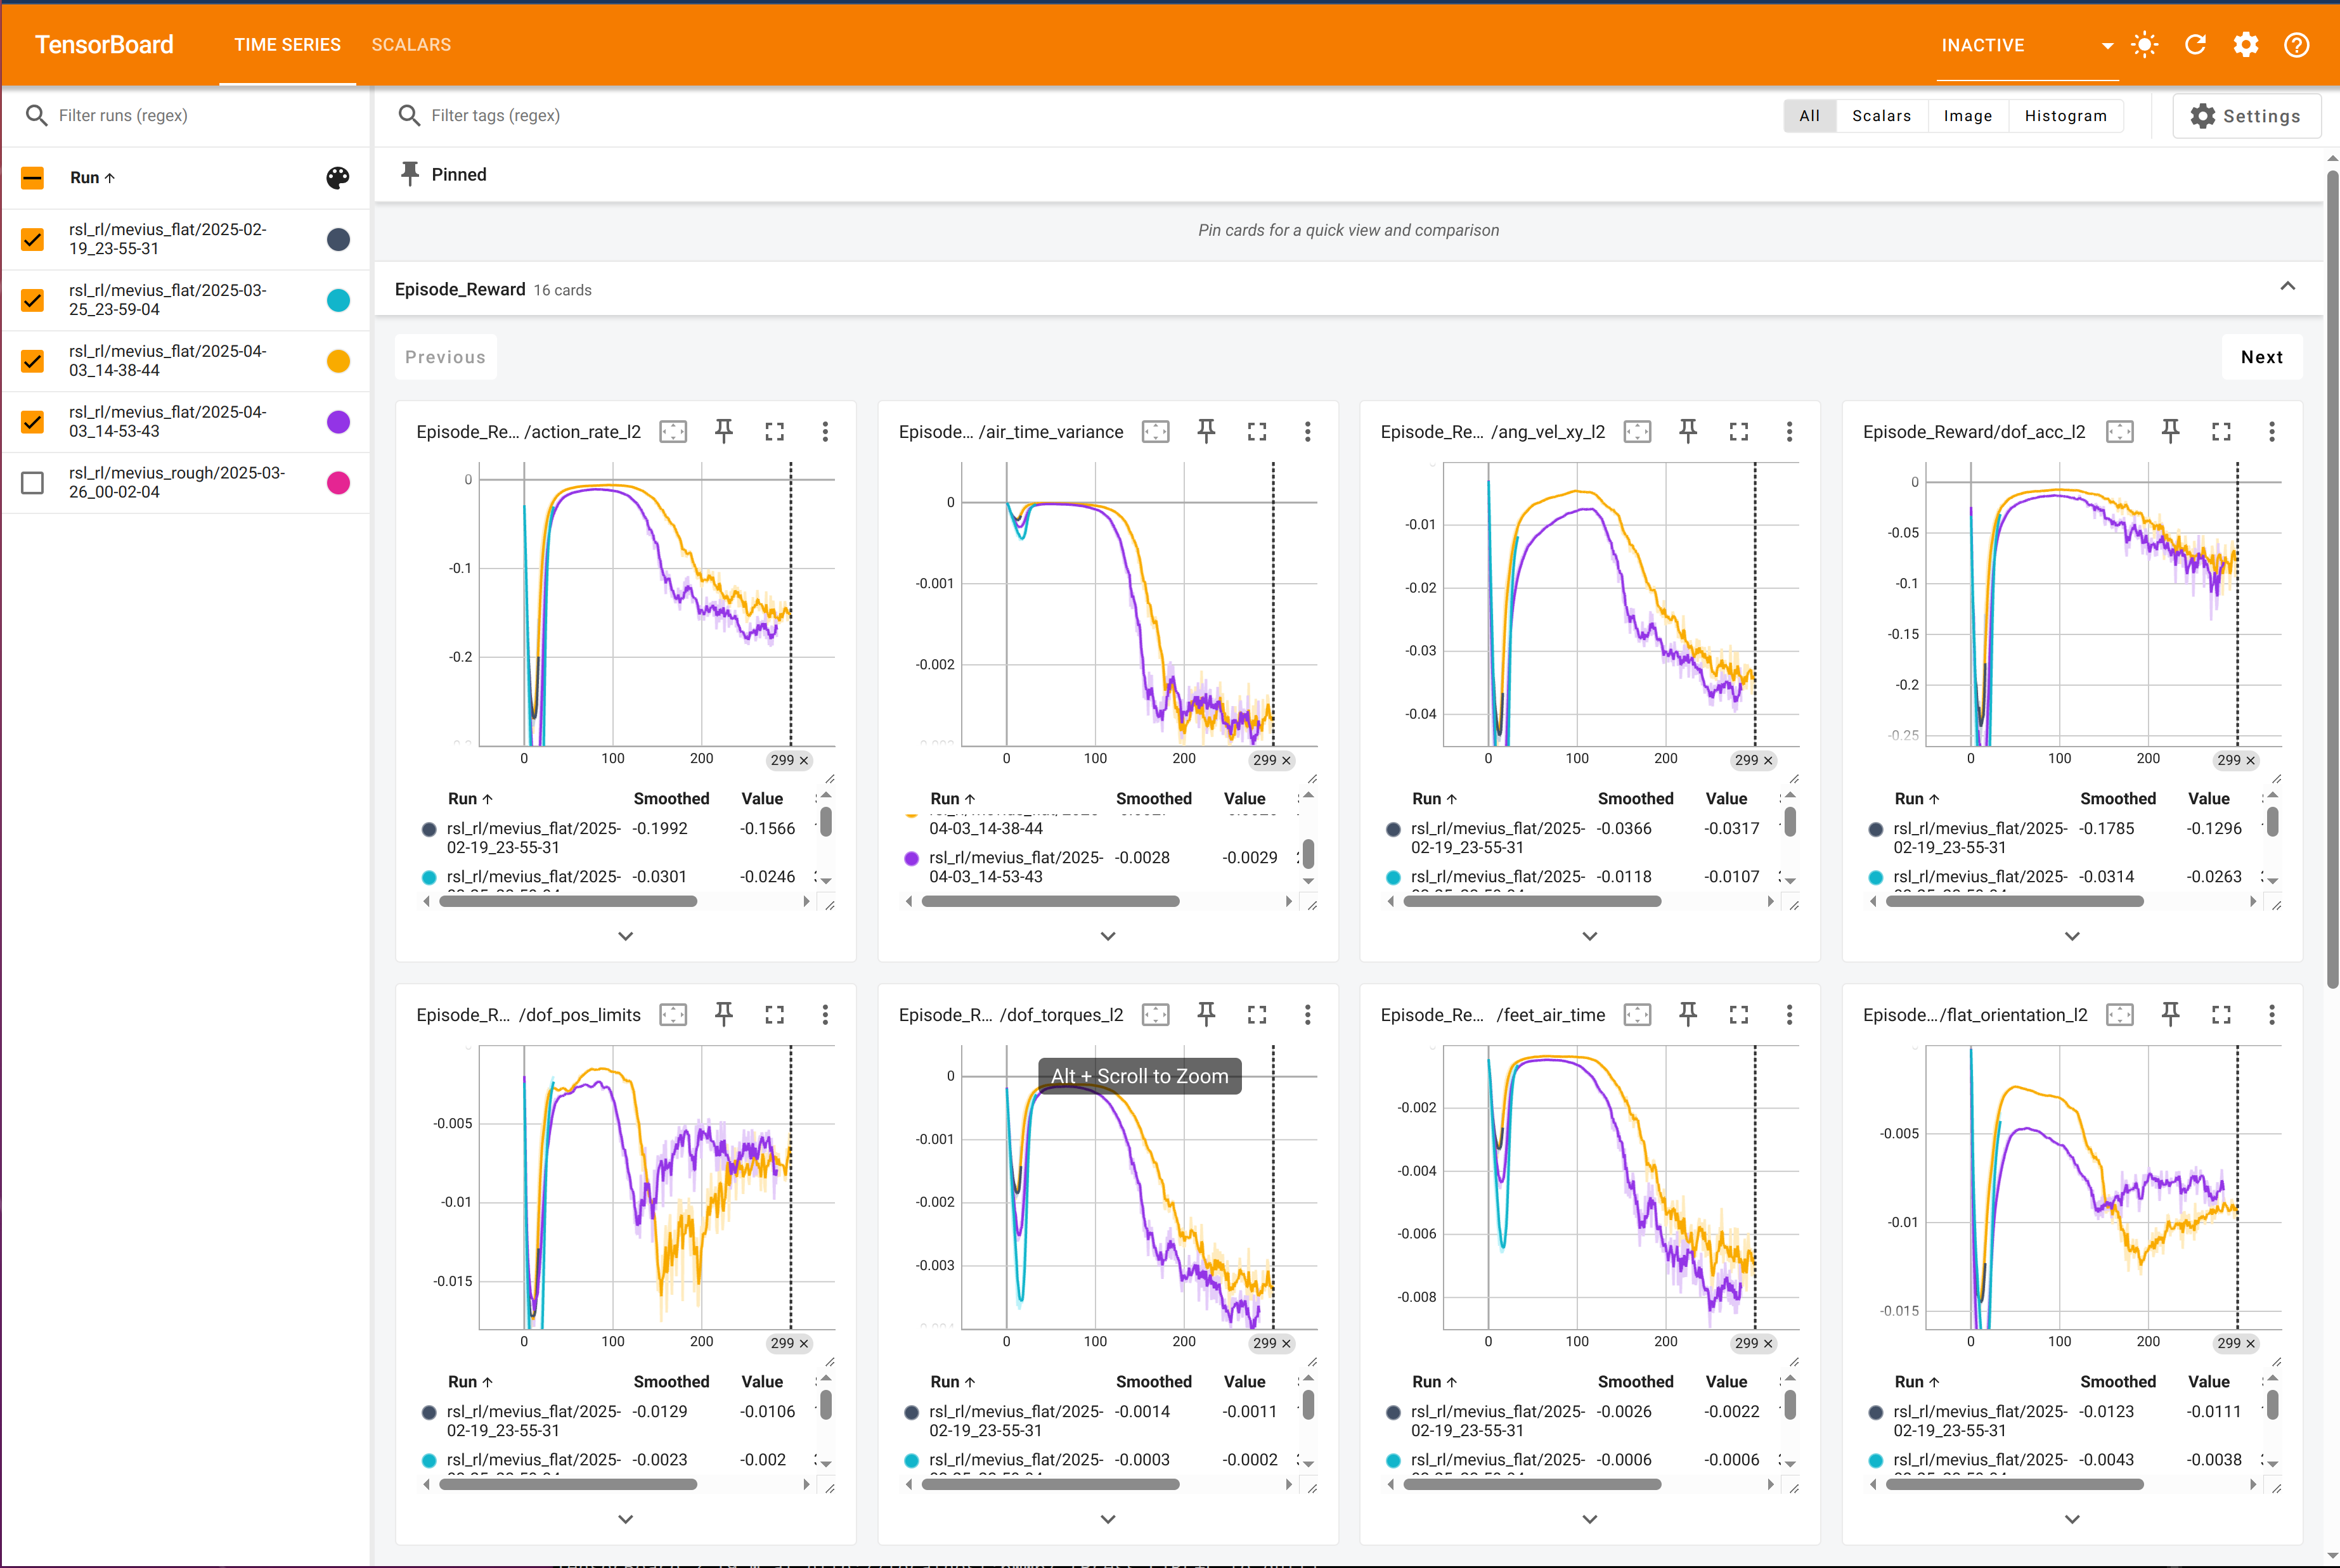The width and height of the screenshot is (2340, 1568).
Task: Collapse the Episode_Reward section
Action: pyautogui.click(x=2287, y=287)
